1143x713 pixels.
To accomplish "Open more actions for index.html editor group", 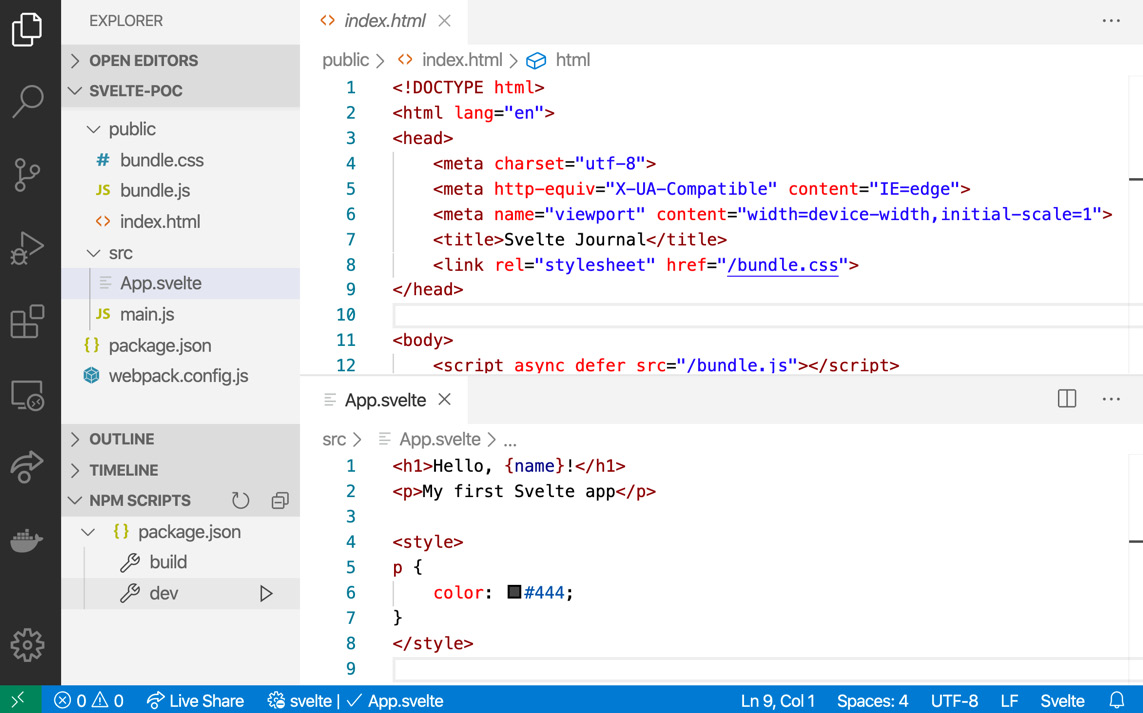I will click(x=1111, y=21).
